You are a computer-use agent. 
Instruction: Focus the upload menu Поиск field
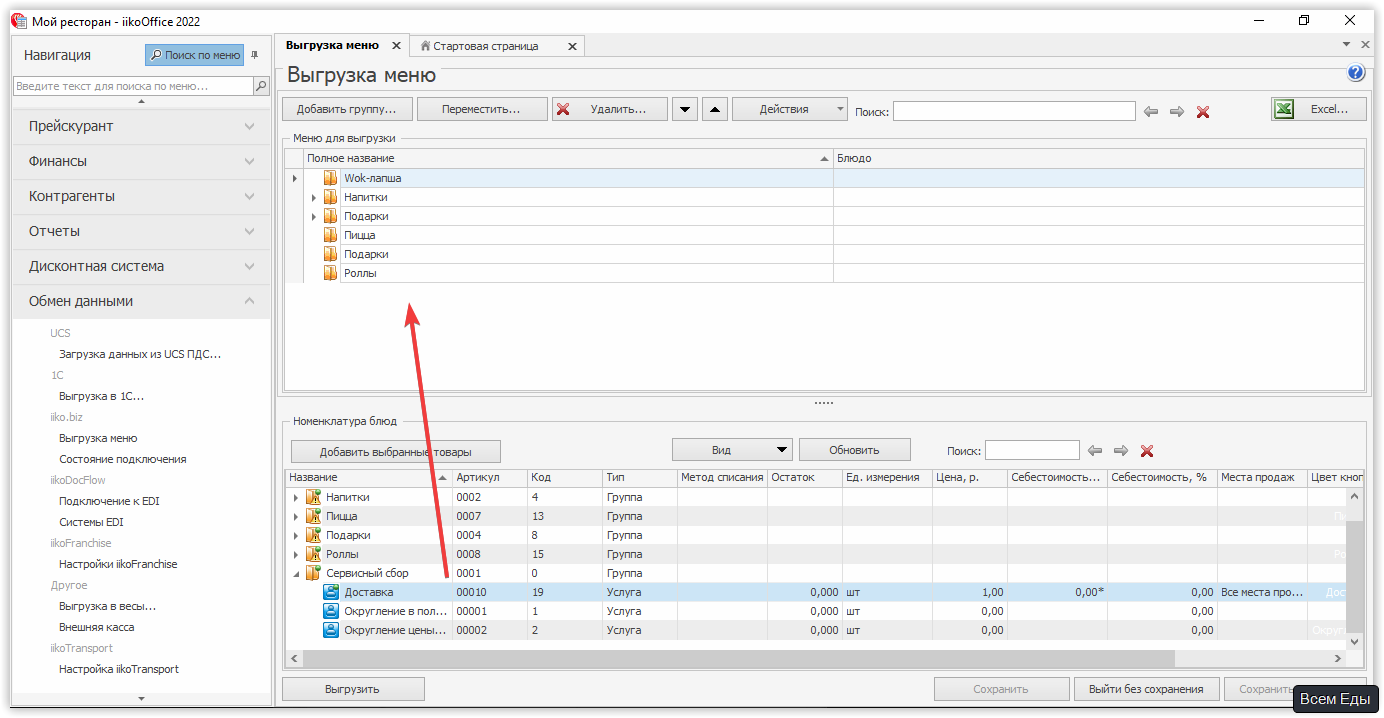pos(1014,111)
